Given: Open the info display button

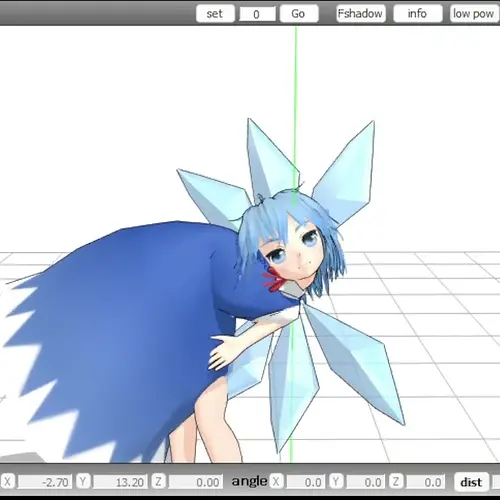Looking at the screenshot, I should click(x=418, y=14).
